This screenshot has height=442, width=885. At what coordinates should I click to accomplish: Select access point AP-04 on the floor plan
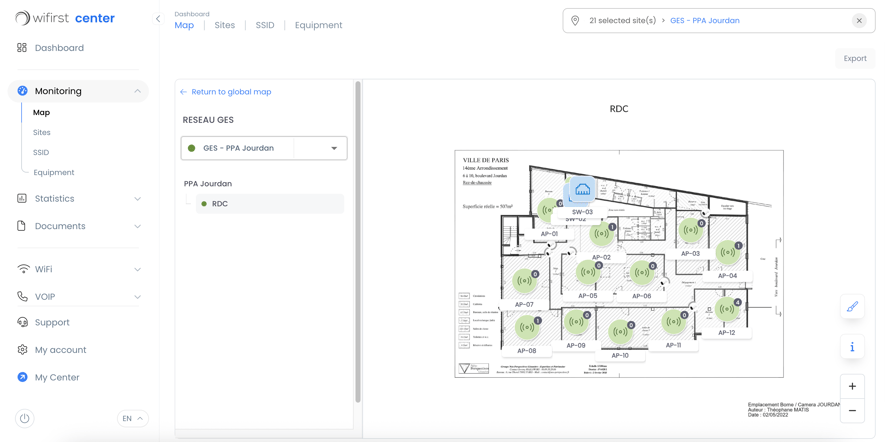(728, 253)
